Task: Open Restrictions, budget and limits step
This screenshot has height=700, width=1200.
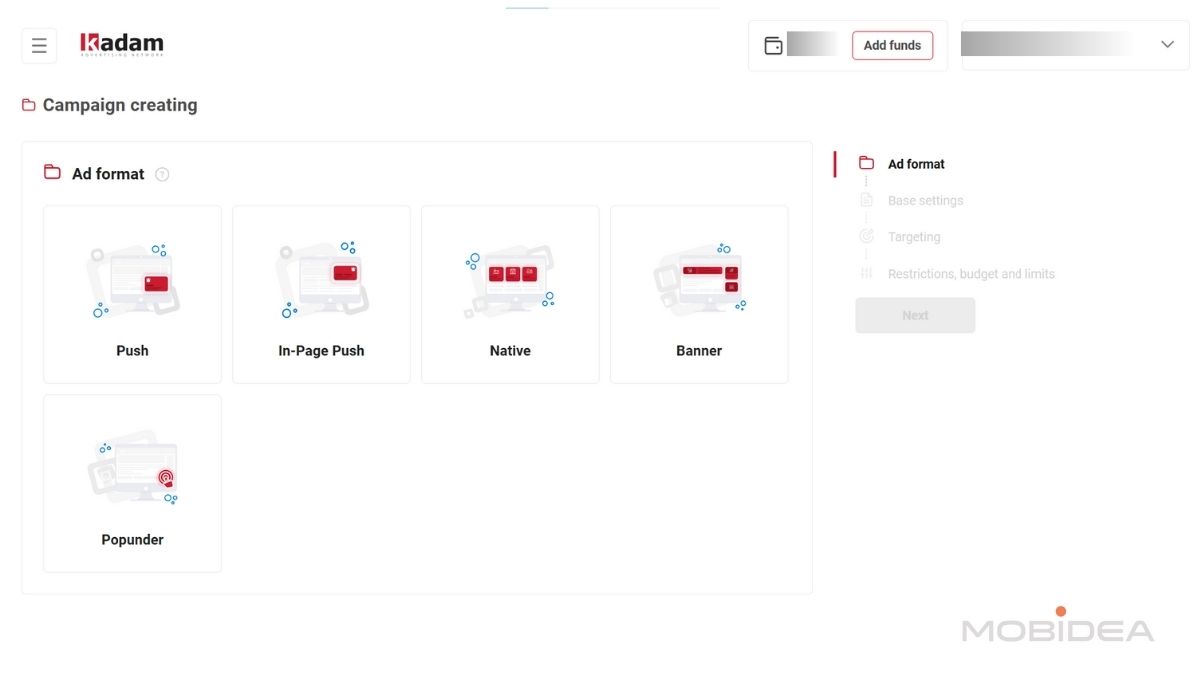Action: coord(971,274)
